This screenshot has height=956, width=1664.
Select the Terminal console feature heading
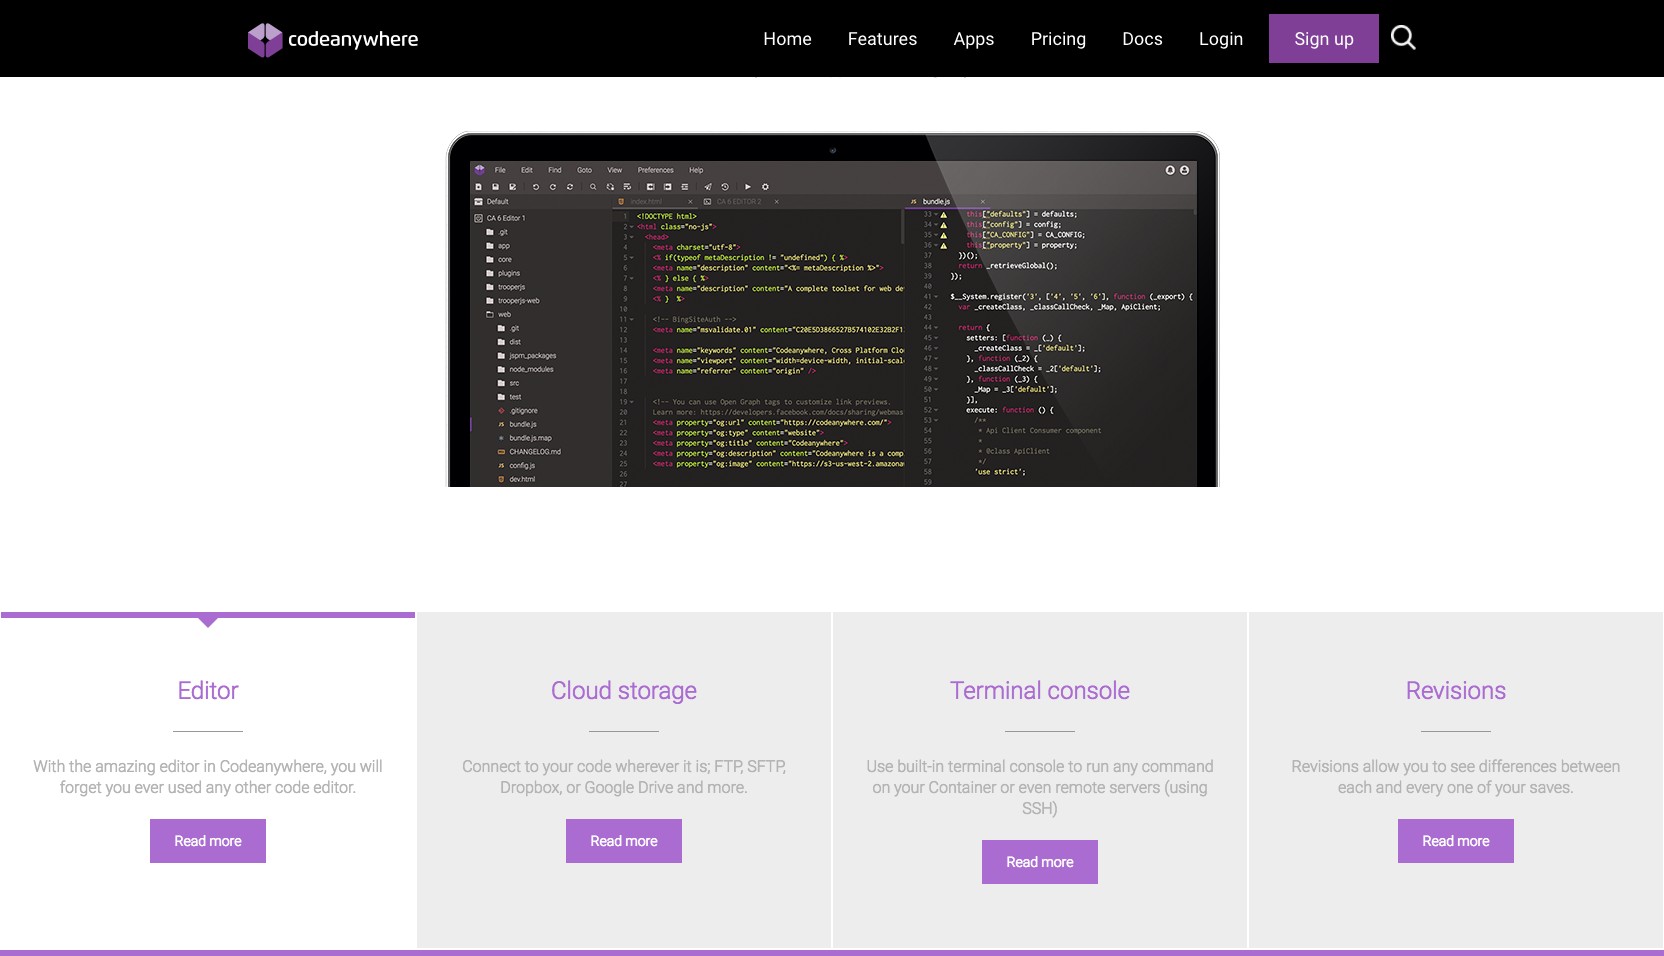(x=1040, y=691)
